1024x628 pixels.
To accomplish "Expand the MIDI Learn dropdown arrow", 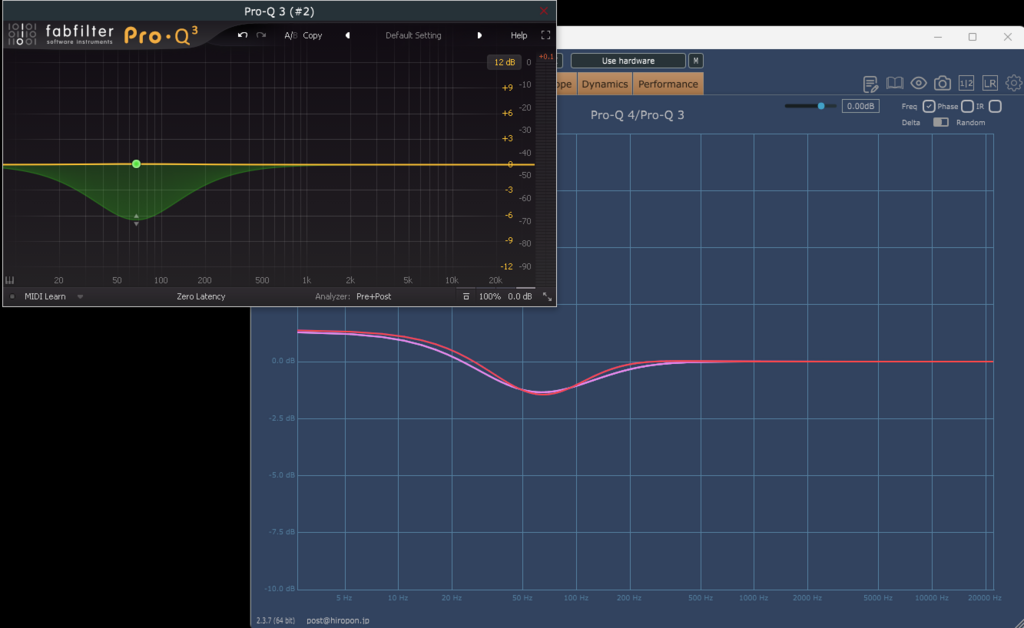I will coord(80,296).
